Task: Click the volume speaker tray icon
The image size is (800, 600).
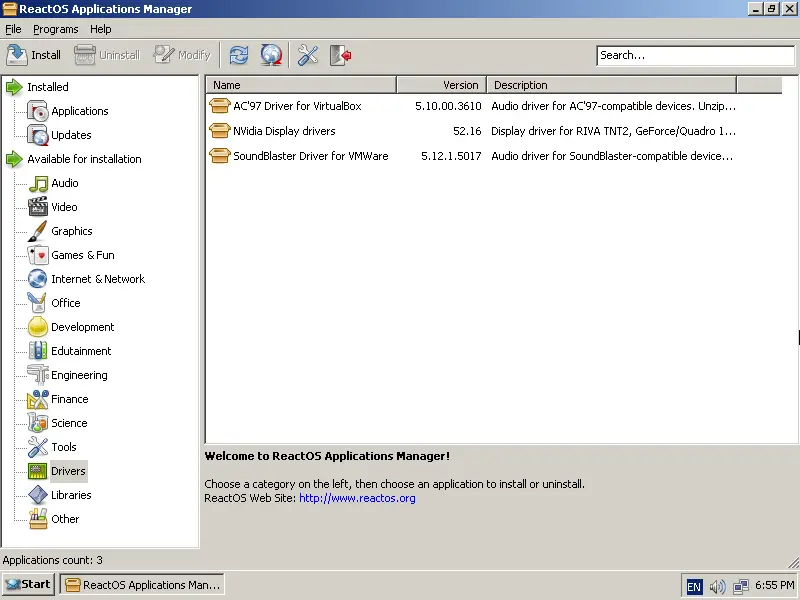Action: (x=717, y=586)
